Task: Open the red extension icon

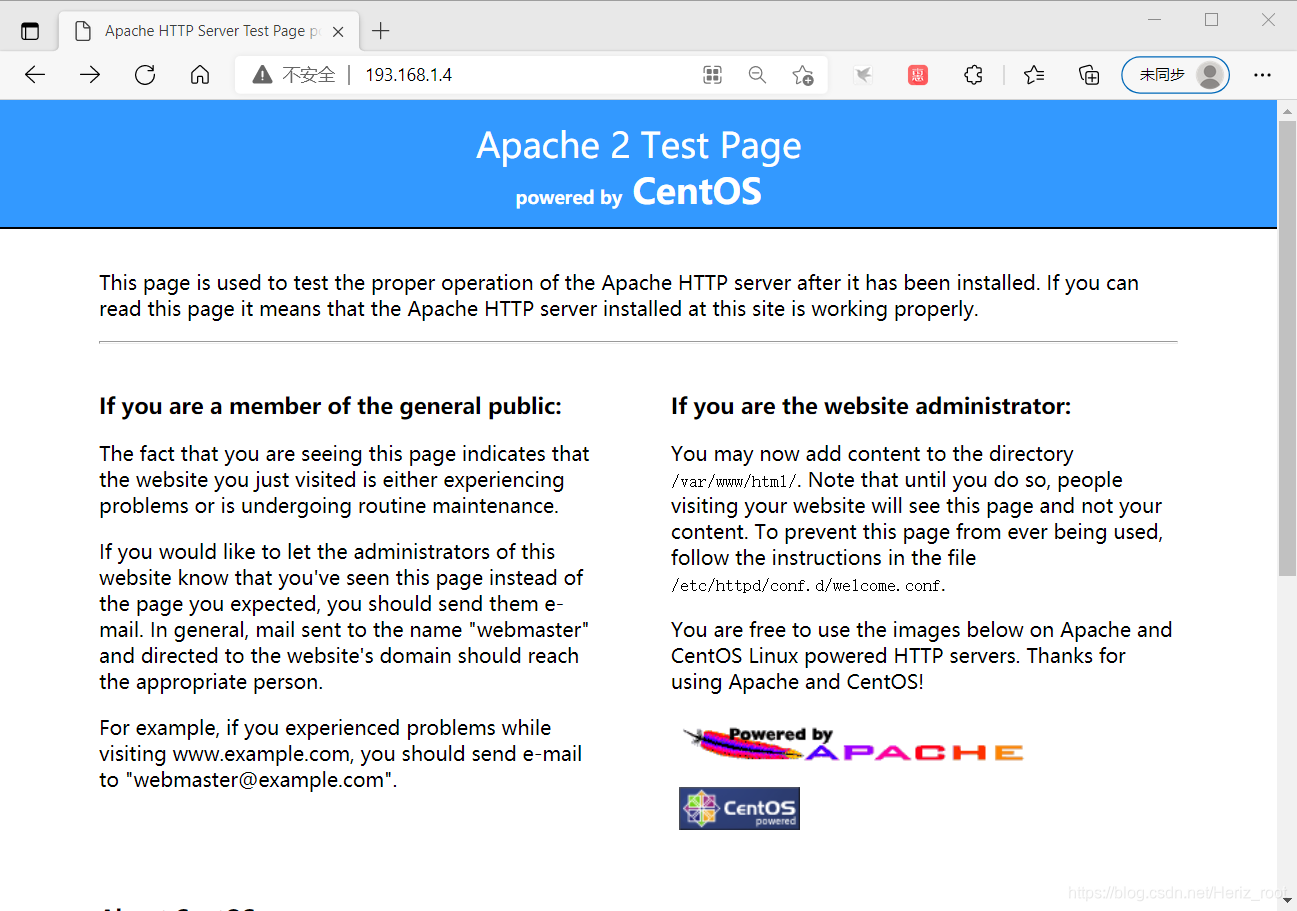Action: pos(918,75)
